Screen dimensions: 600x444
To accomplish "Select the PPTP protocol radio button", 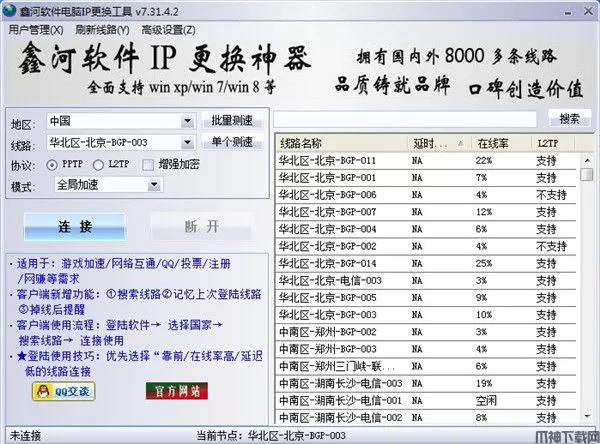I will point(52,165).
